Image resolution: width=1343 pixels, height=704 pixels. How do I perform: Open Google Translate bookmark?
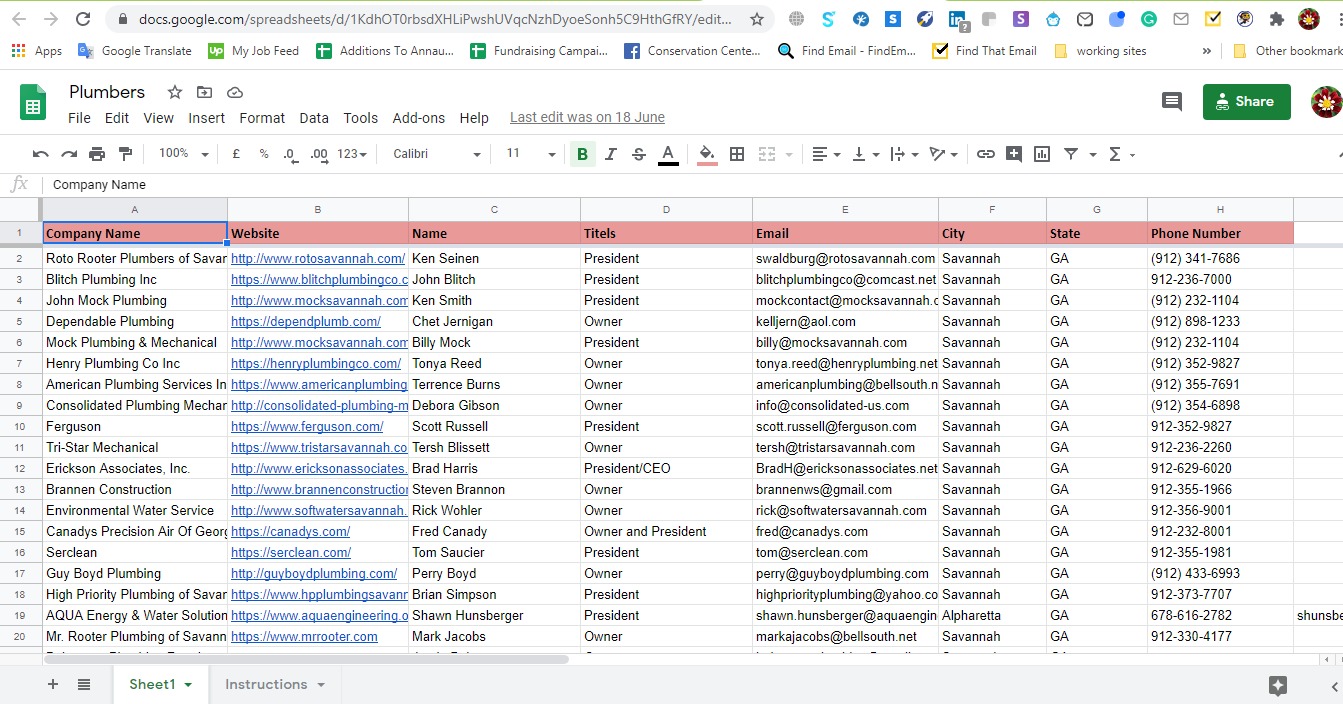(135, 51)
